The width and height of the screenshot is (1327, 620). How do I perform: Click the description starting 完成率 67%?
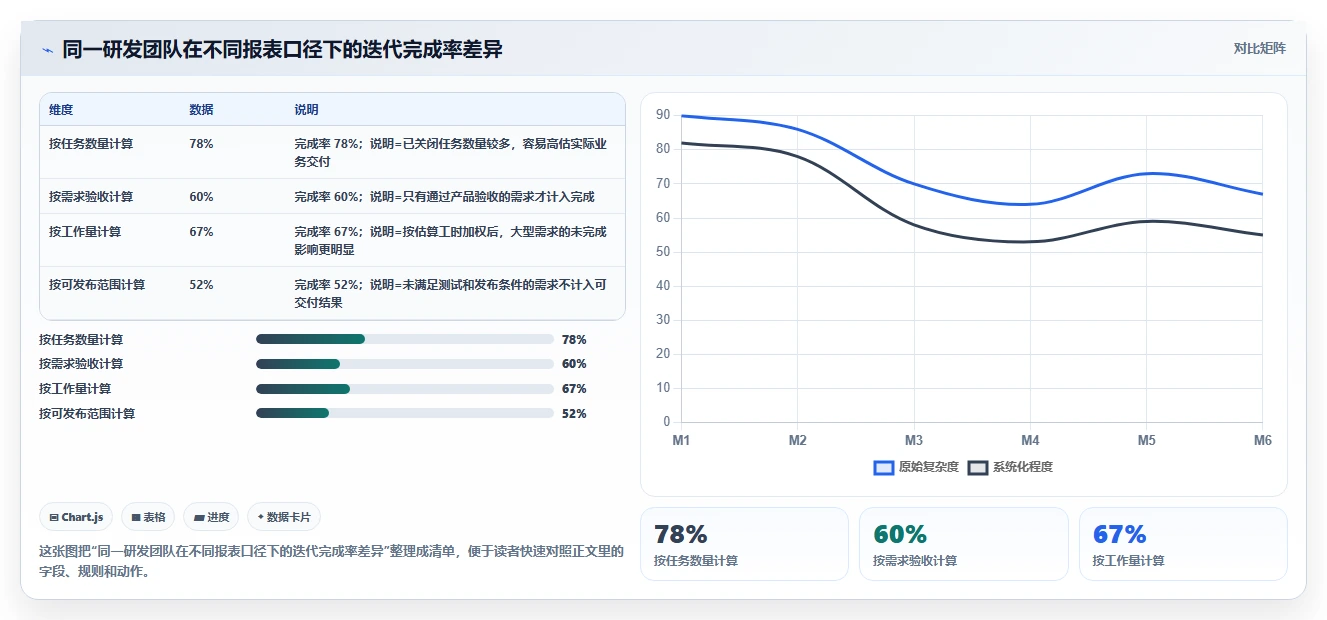[x=451, y=240]
